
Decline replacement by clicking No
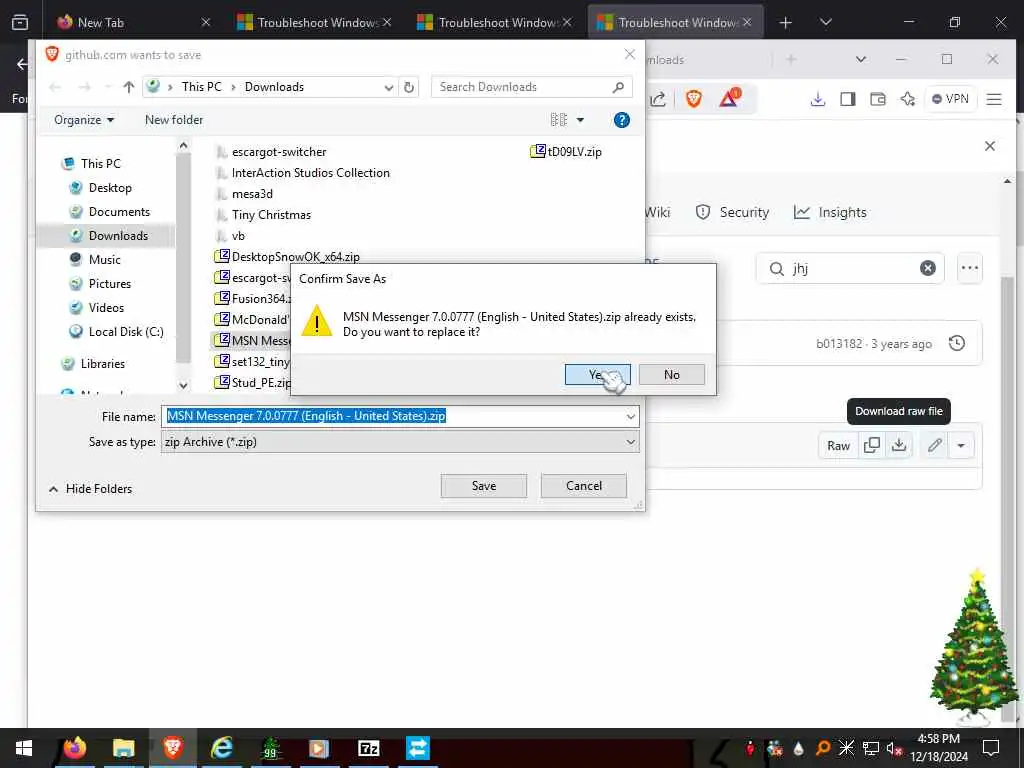tap(671, 374)
